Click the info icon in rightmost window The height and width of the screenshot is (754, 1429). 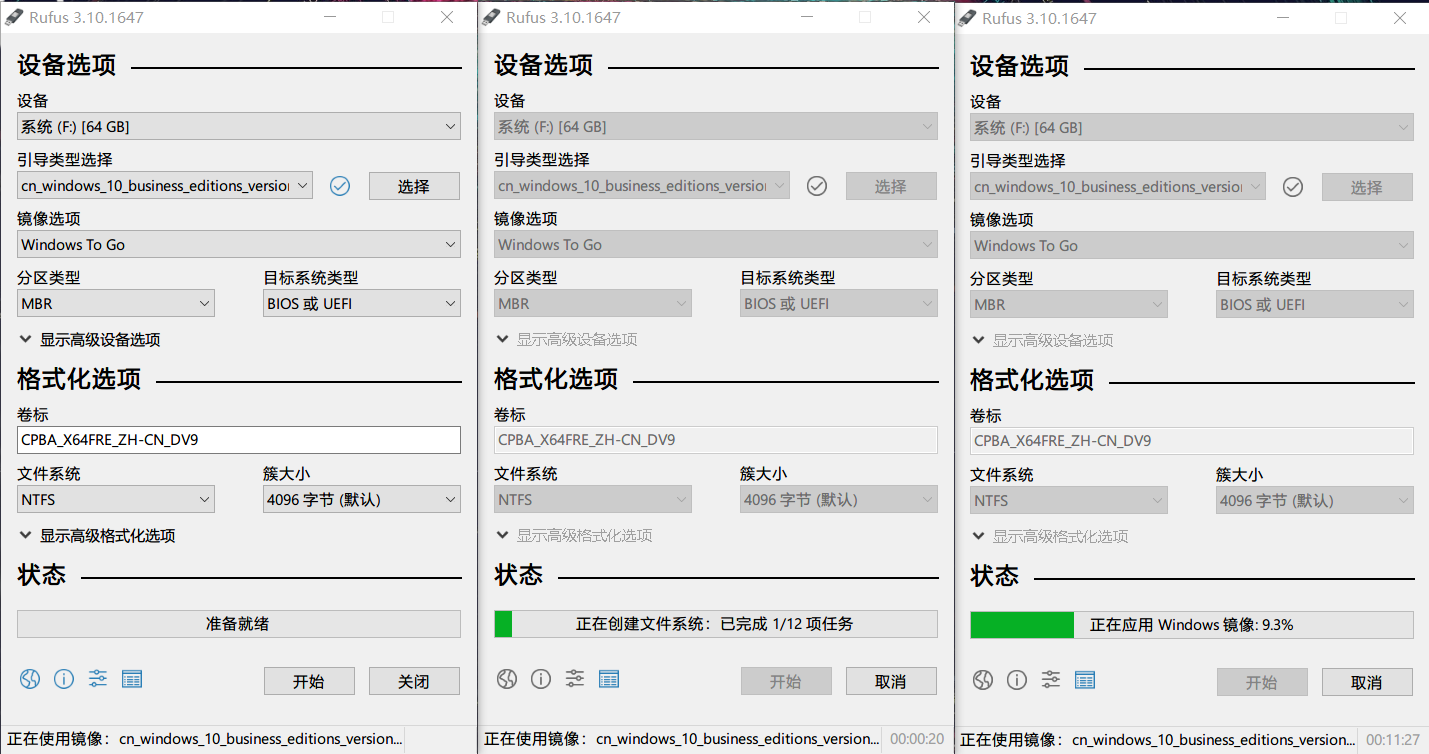coord(1017,680)
